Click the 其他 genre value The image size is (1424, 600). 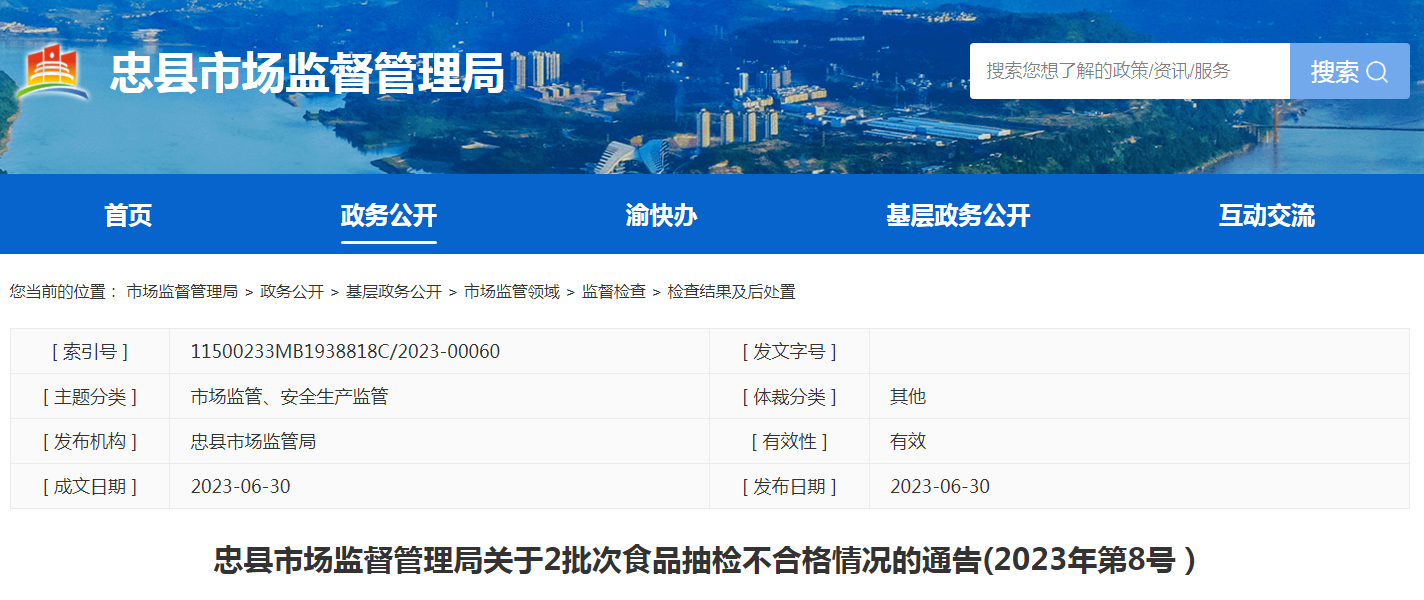908,396
